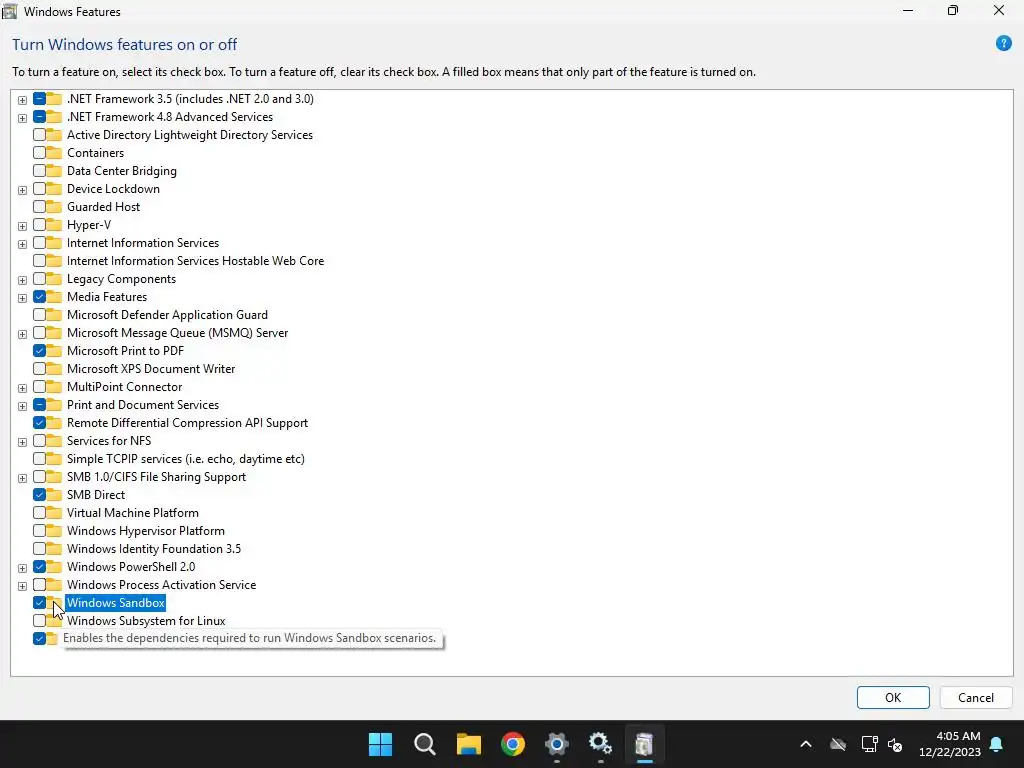Screen dimensions: 1024x768
Task: Uncheck the Windows Sandbox checkbox
Action: tap(39, 603)
